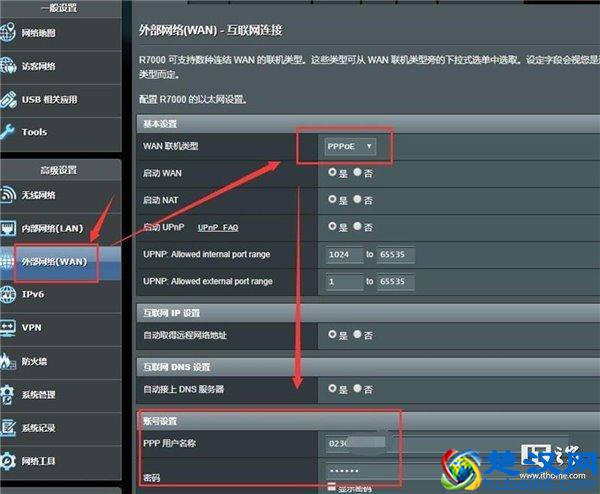This screenshot has width=600, height=494.
Task: Click the 系统记录 log icon
Action: pyautogui.click(x=8, y=427)
